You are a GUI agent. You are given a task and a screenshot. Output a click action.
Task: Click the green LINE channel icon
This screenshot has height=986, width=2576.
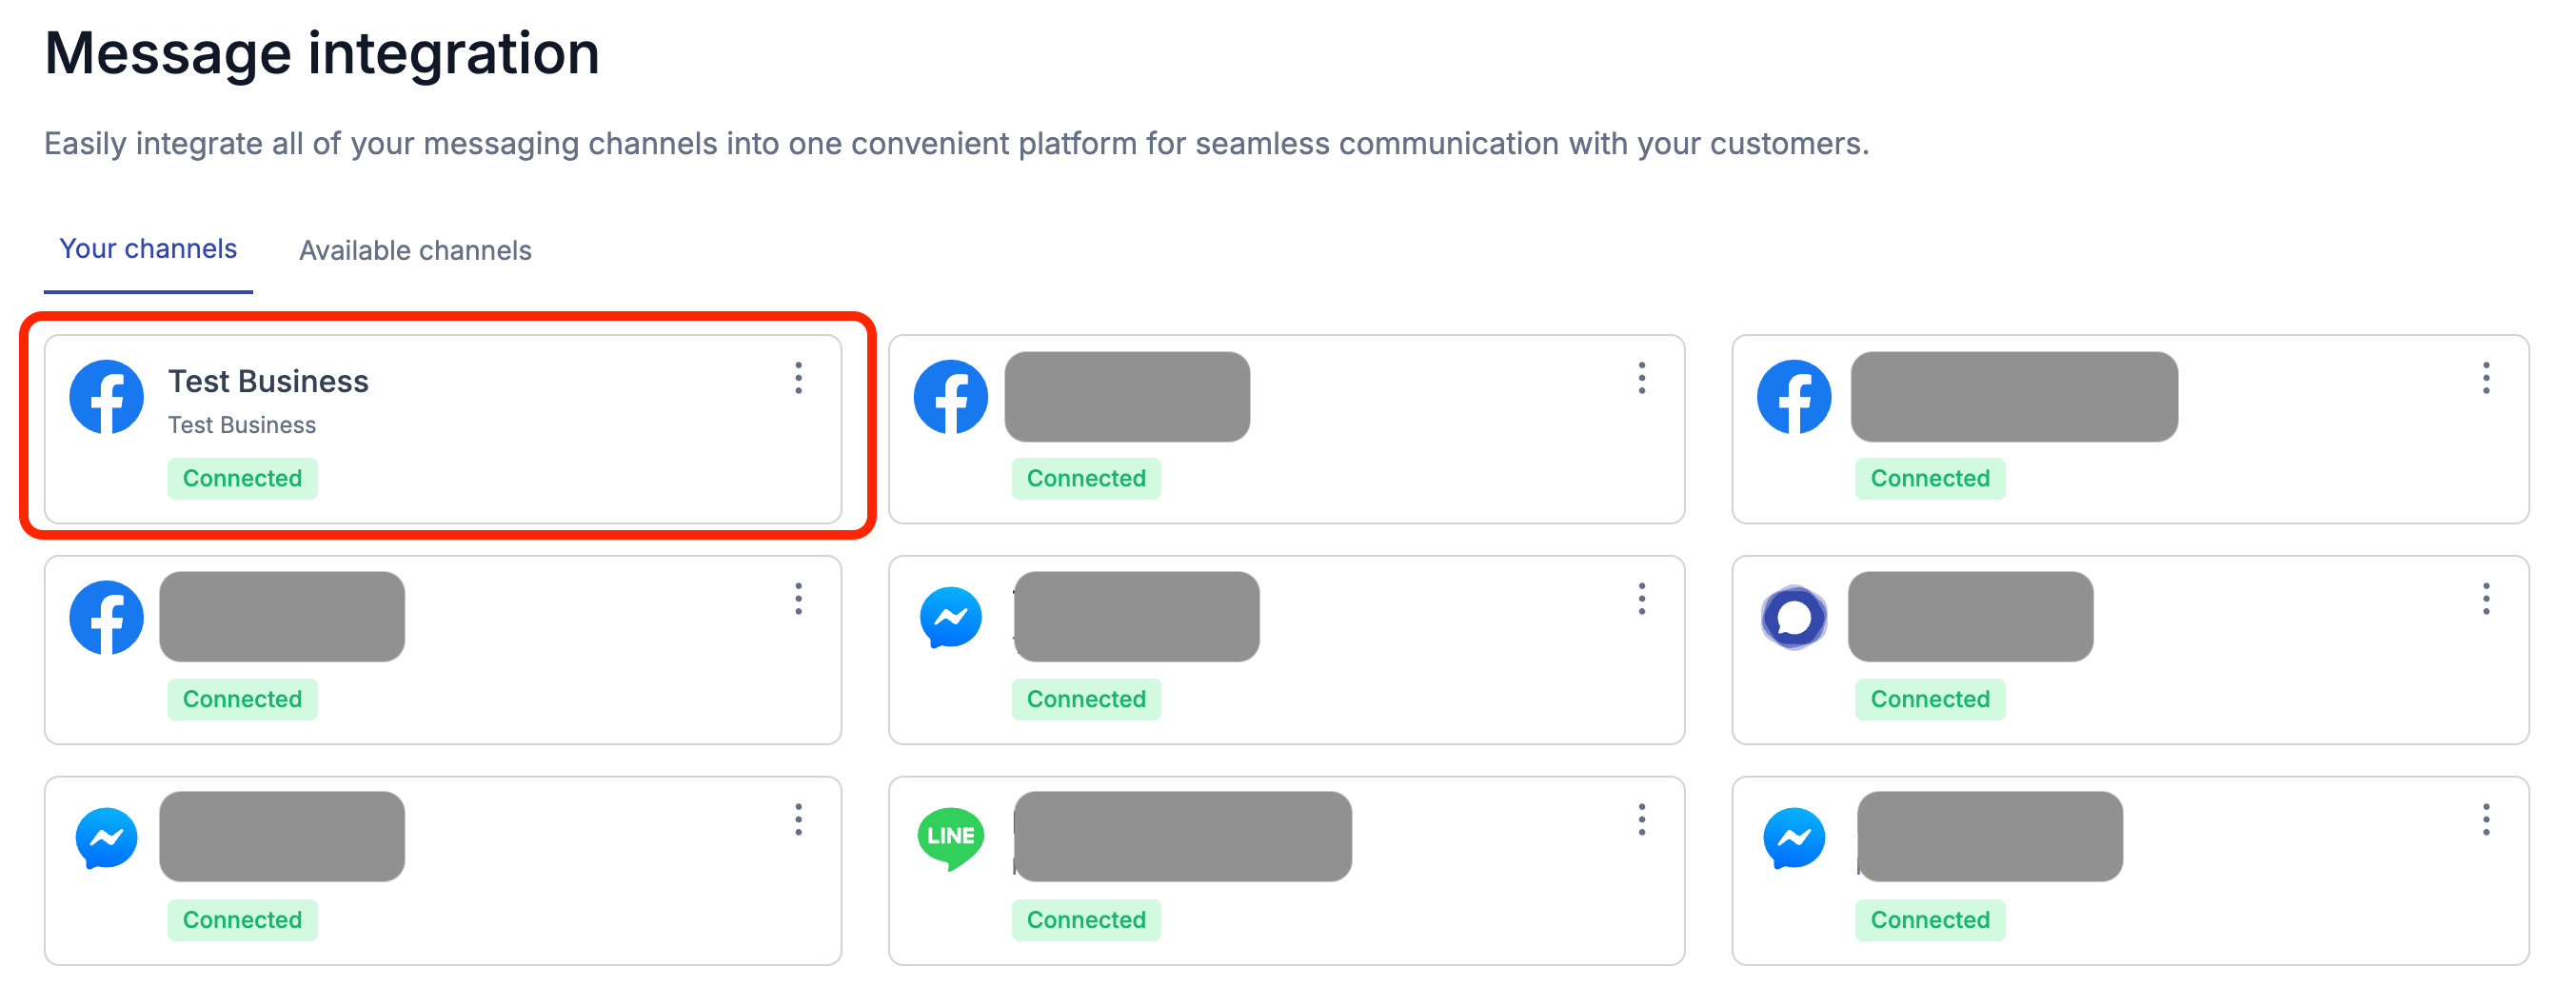(x=950, y=838)
